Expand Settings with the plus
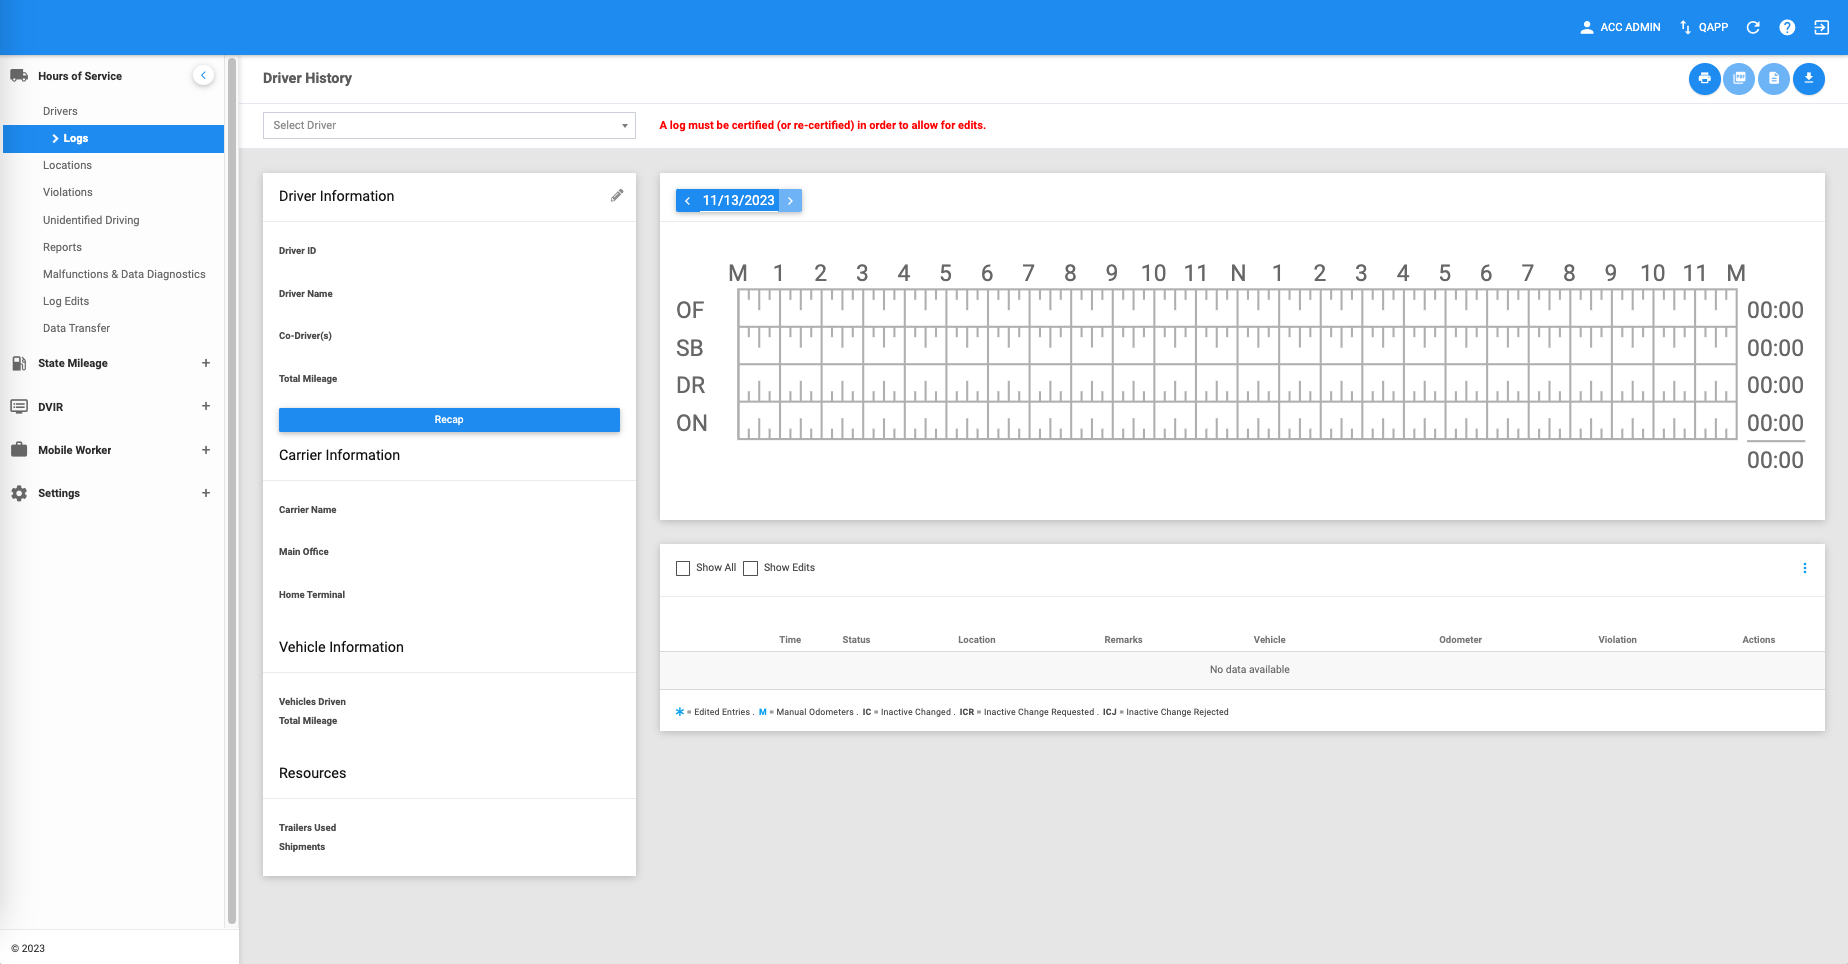This screenshot has width=1848, height=964. pos(206,493)
